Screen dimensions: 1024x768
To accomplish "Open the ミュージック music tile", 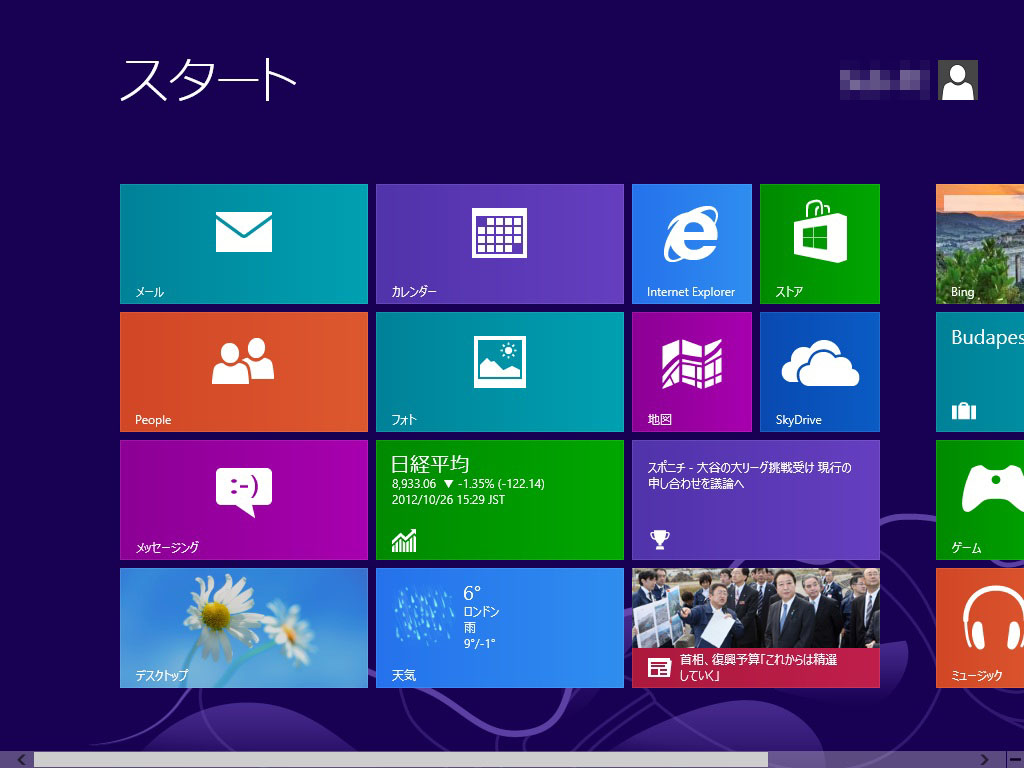I will (x=980, y=628).
